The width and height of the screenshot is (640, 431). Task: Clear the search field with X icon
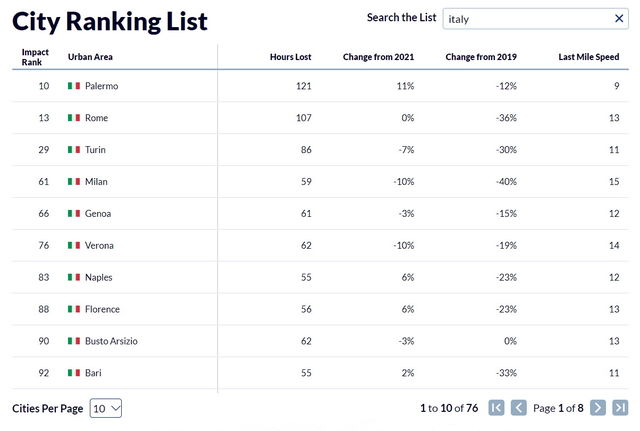(x=619, y=18)
